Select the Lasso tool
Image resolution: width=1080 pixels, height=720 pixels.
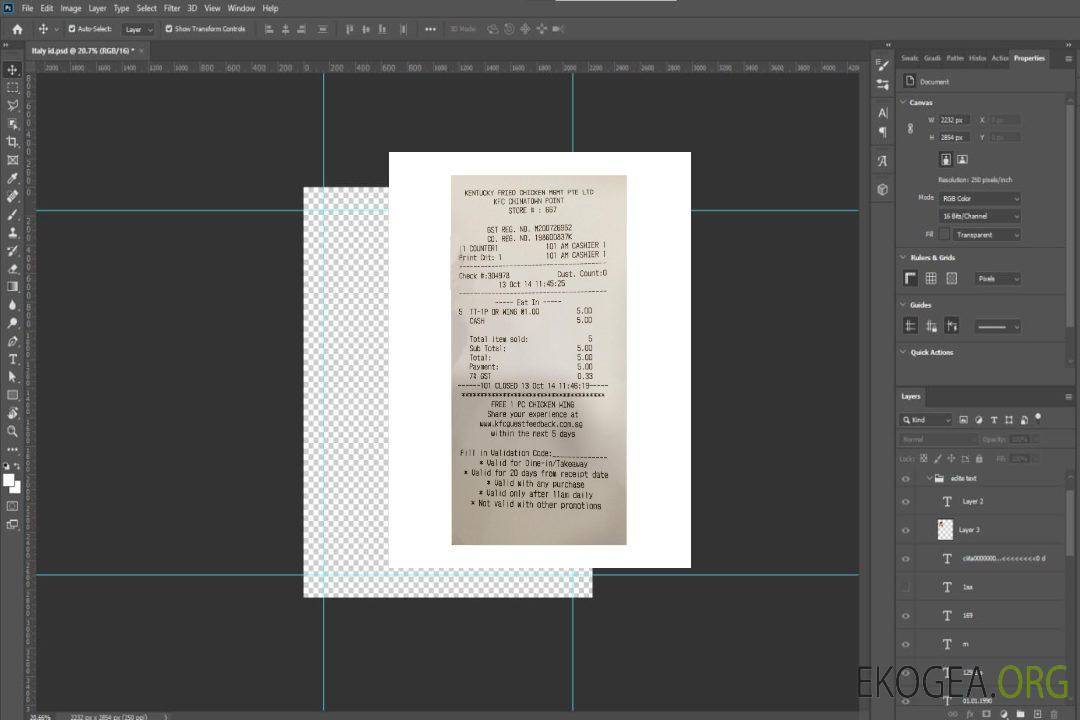12,105
